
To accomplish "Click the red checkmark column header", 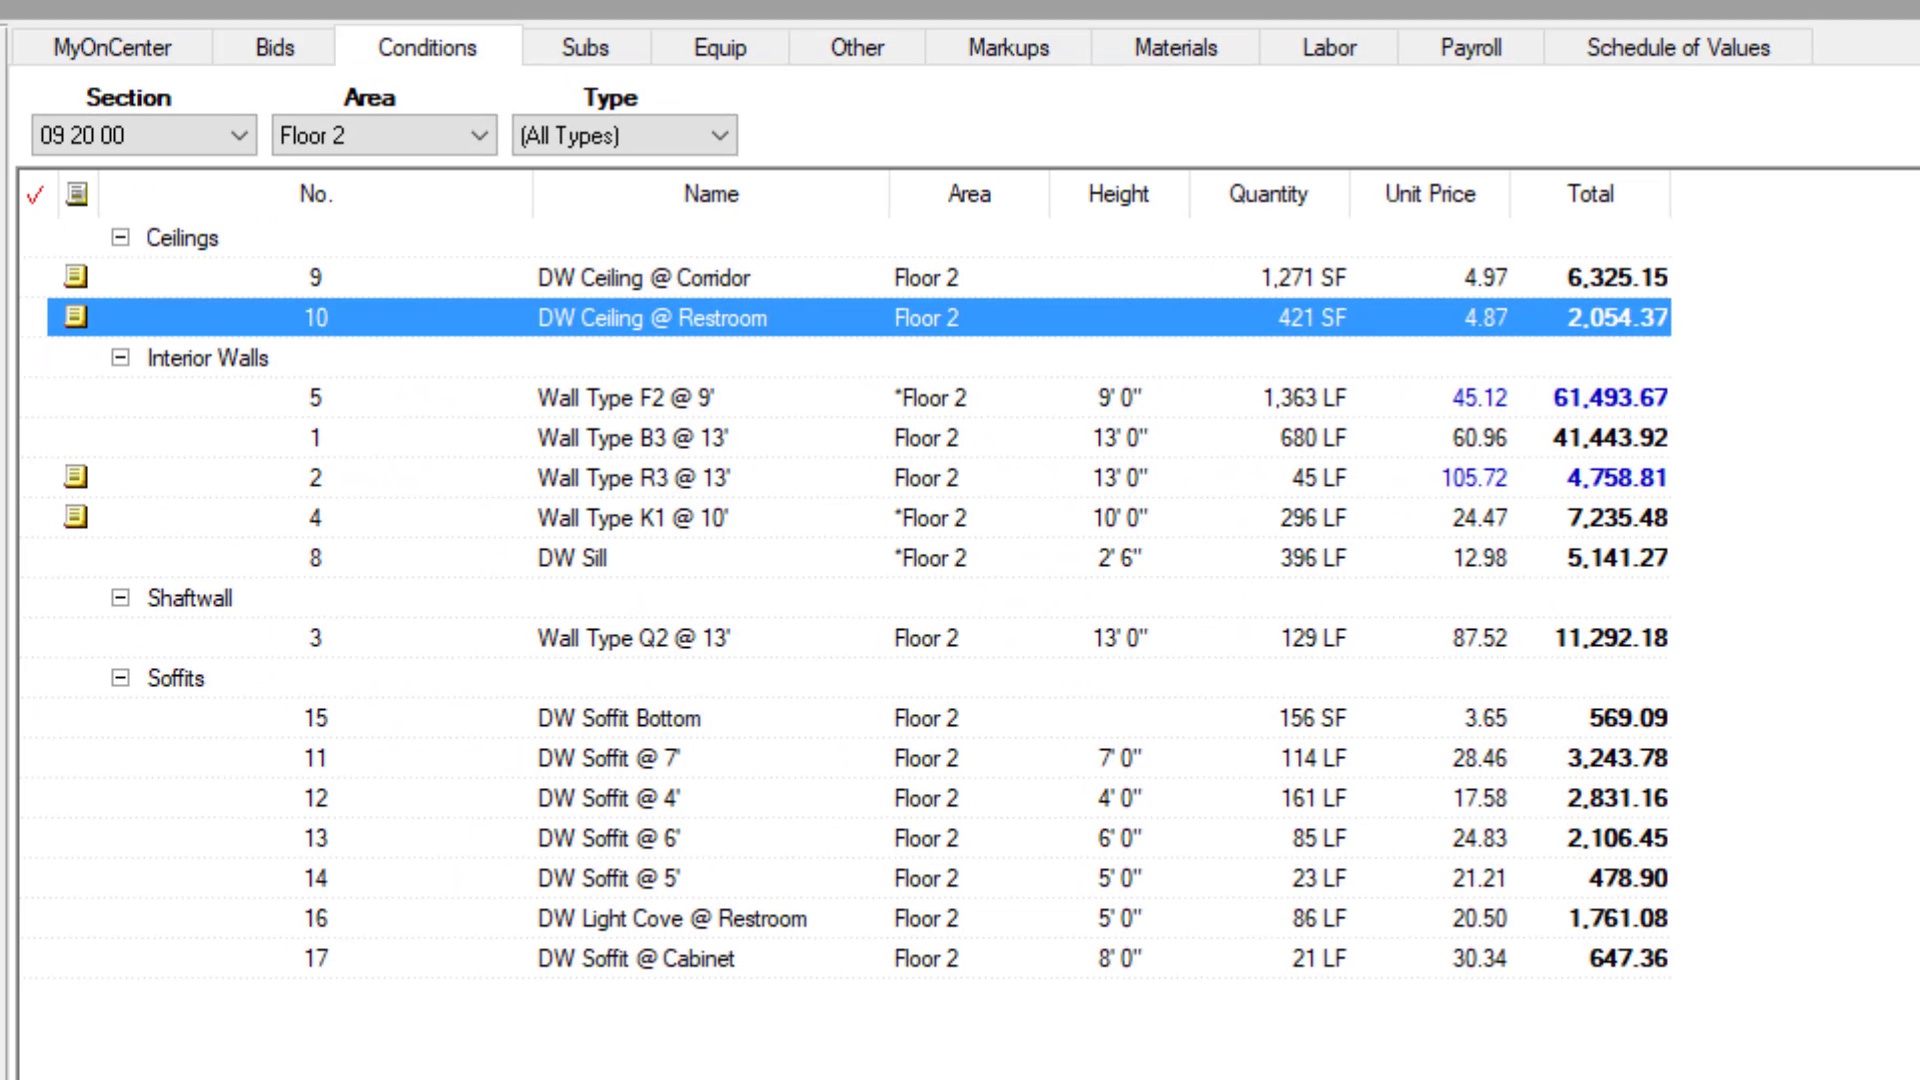I will click(x=36, y=195).
